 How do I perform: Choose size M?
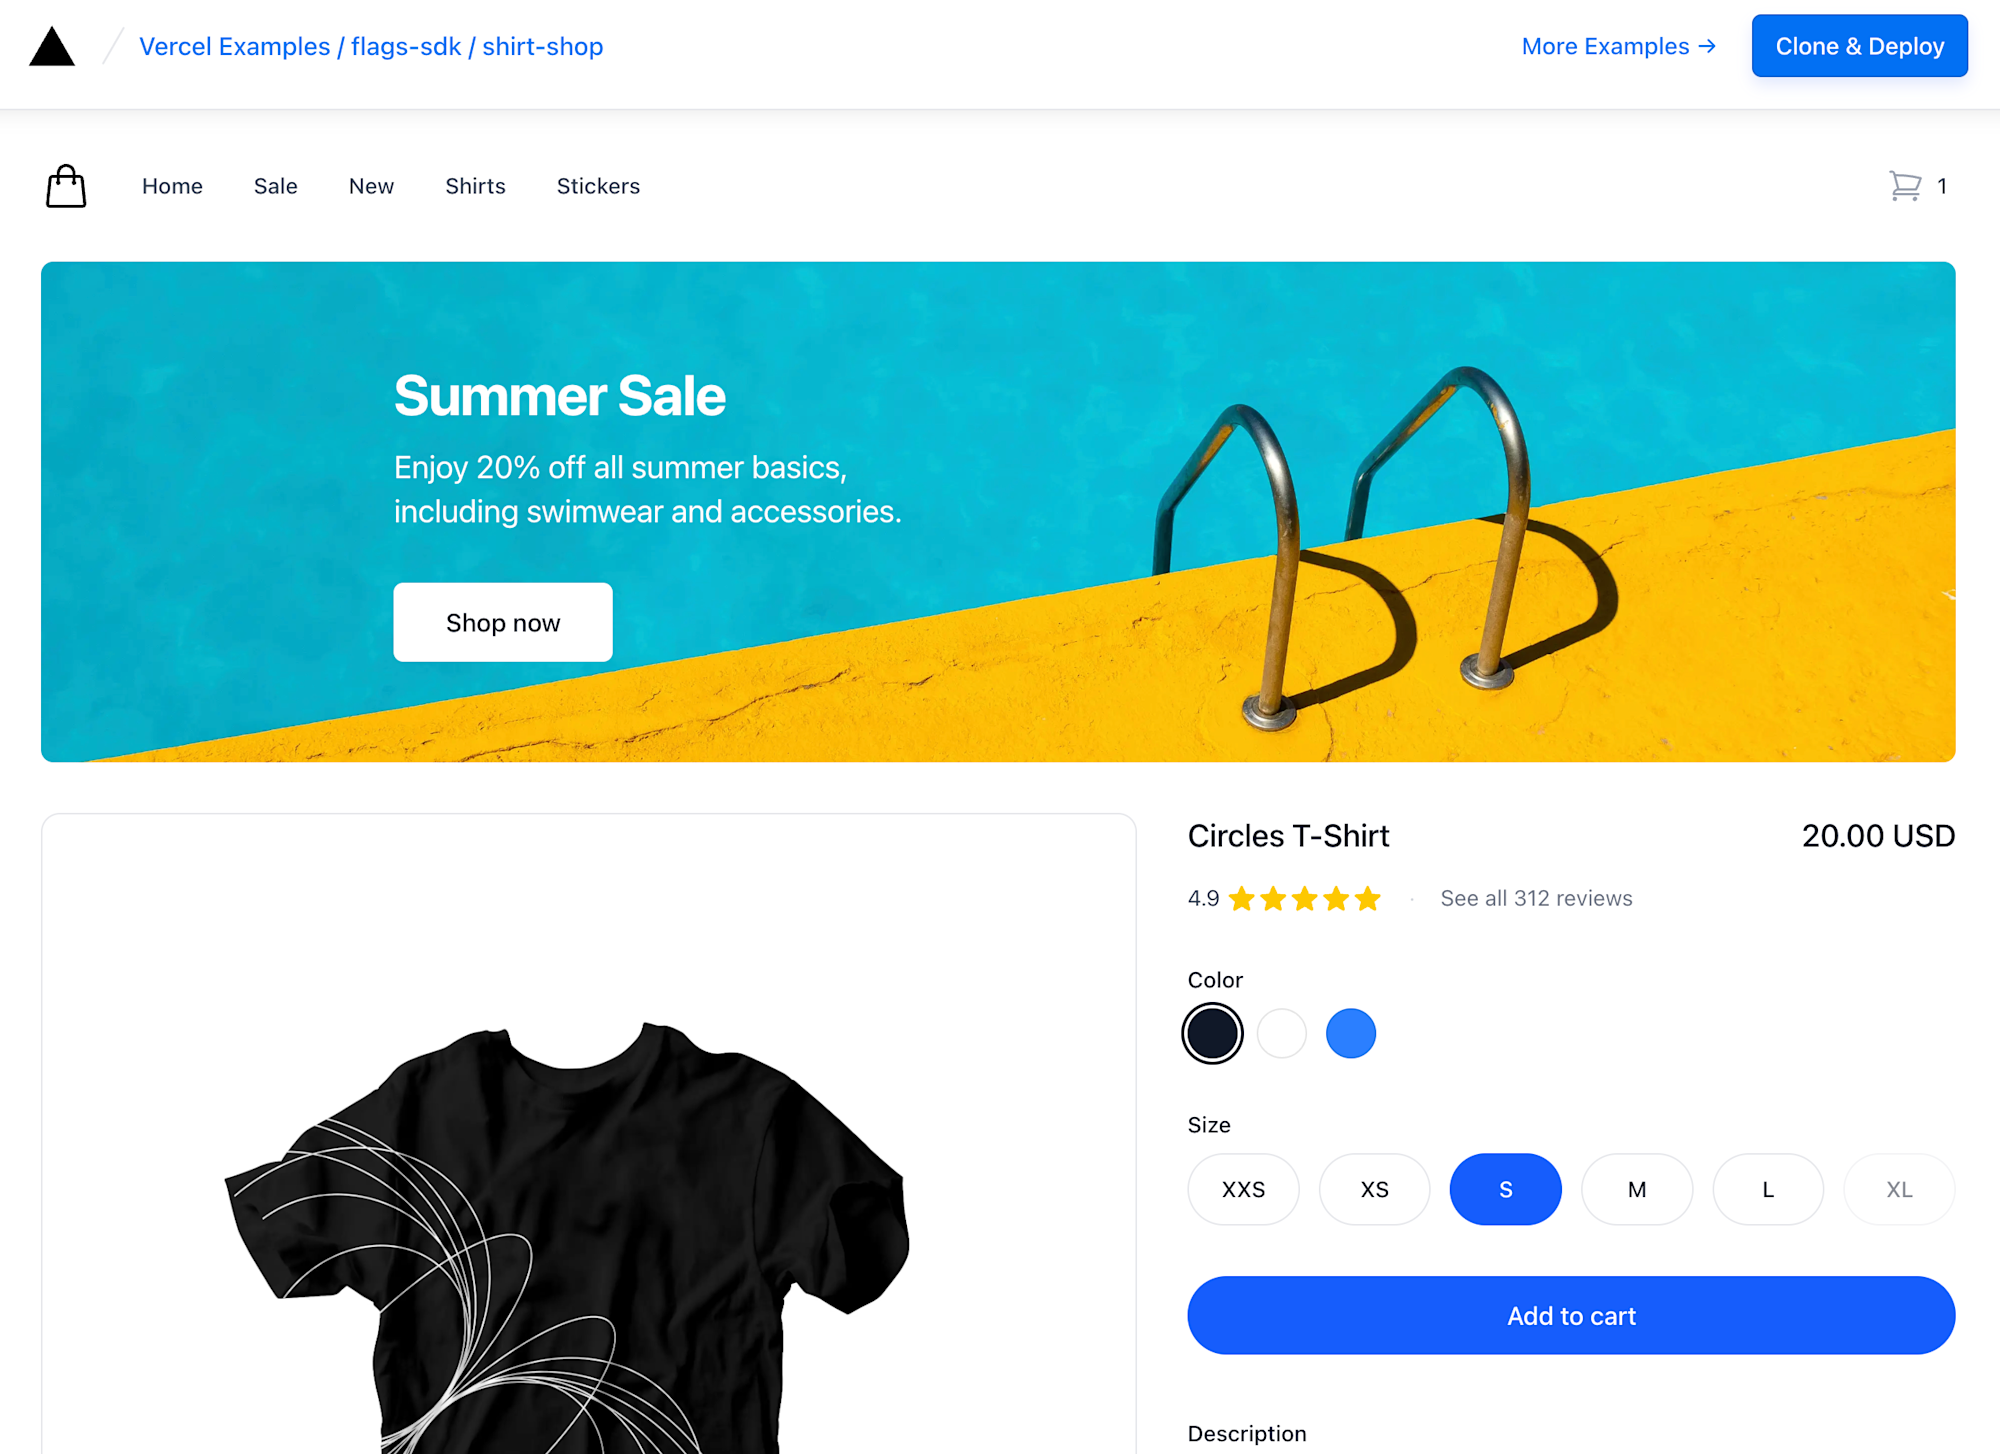point(1637,1190)
